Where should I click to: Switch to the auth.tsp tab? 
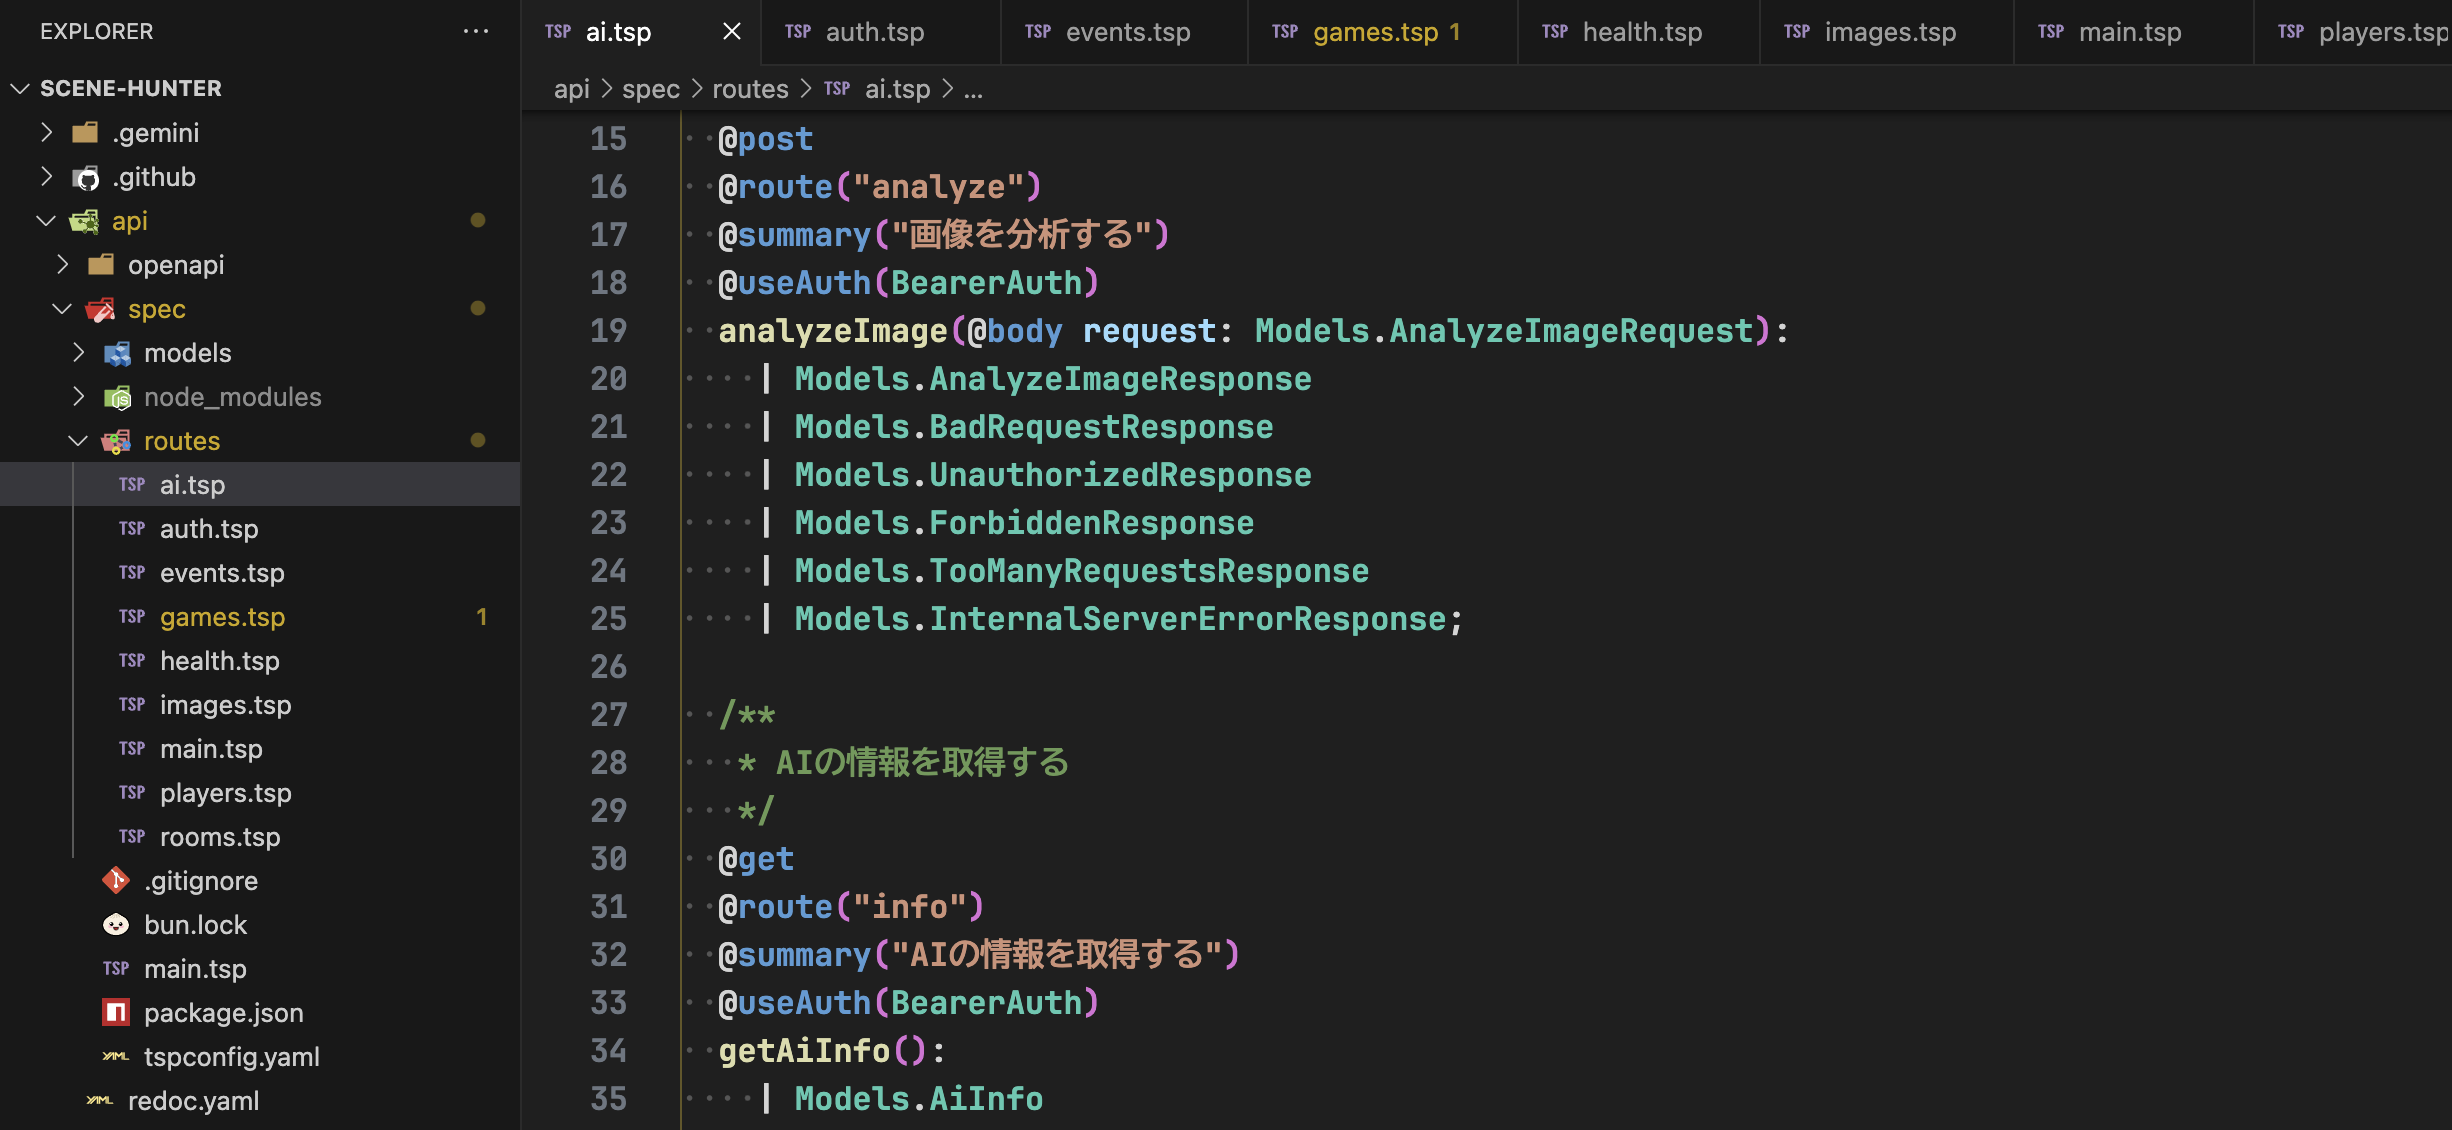click(881, 32)
